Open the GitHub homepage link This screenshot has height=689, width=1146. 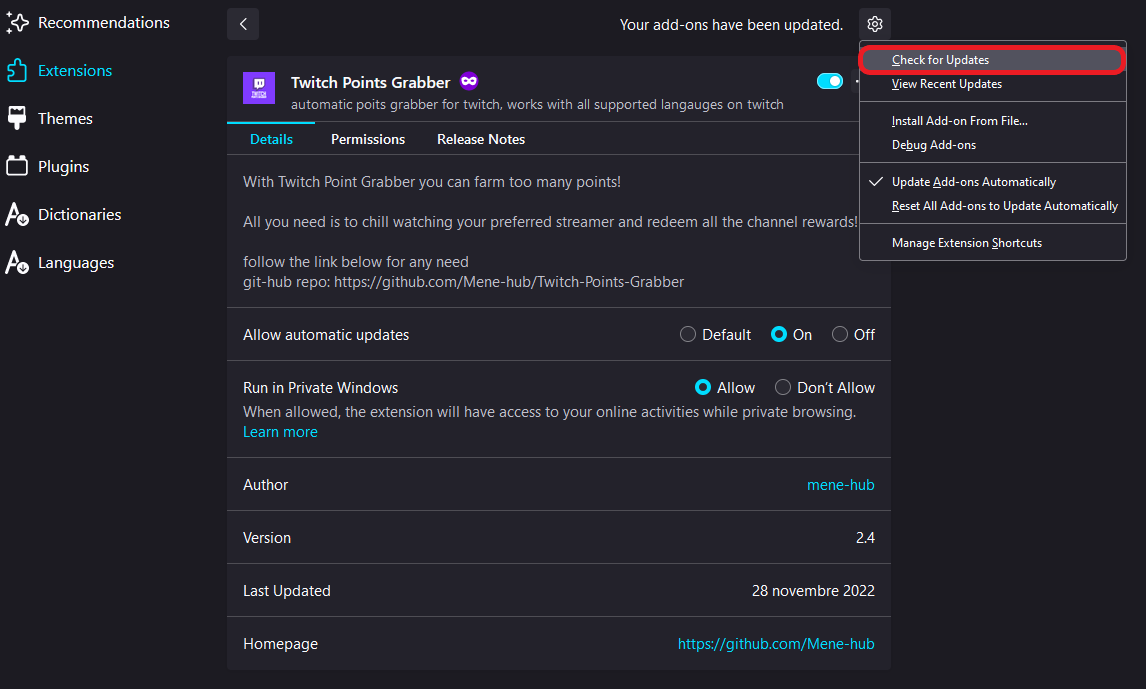point(776,643)
